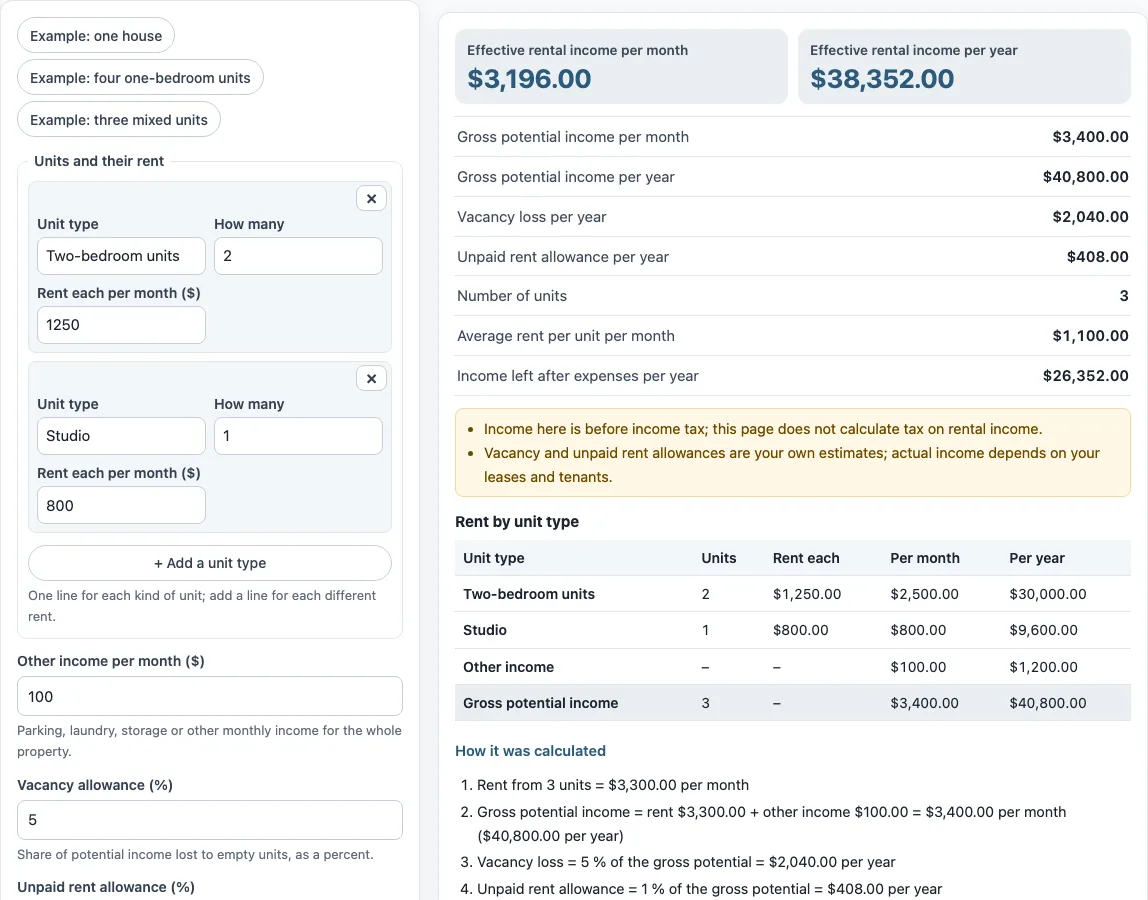Load 'Example: three mixed units' preset
The image size is (1148, 900).
coord(119,120)
